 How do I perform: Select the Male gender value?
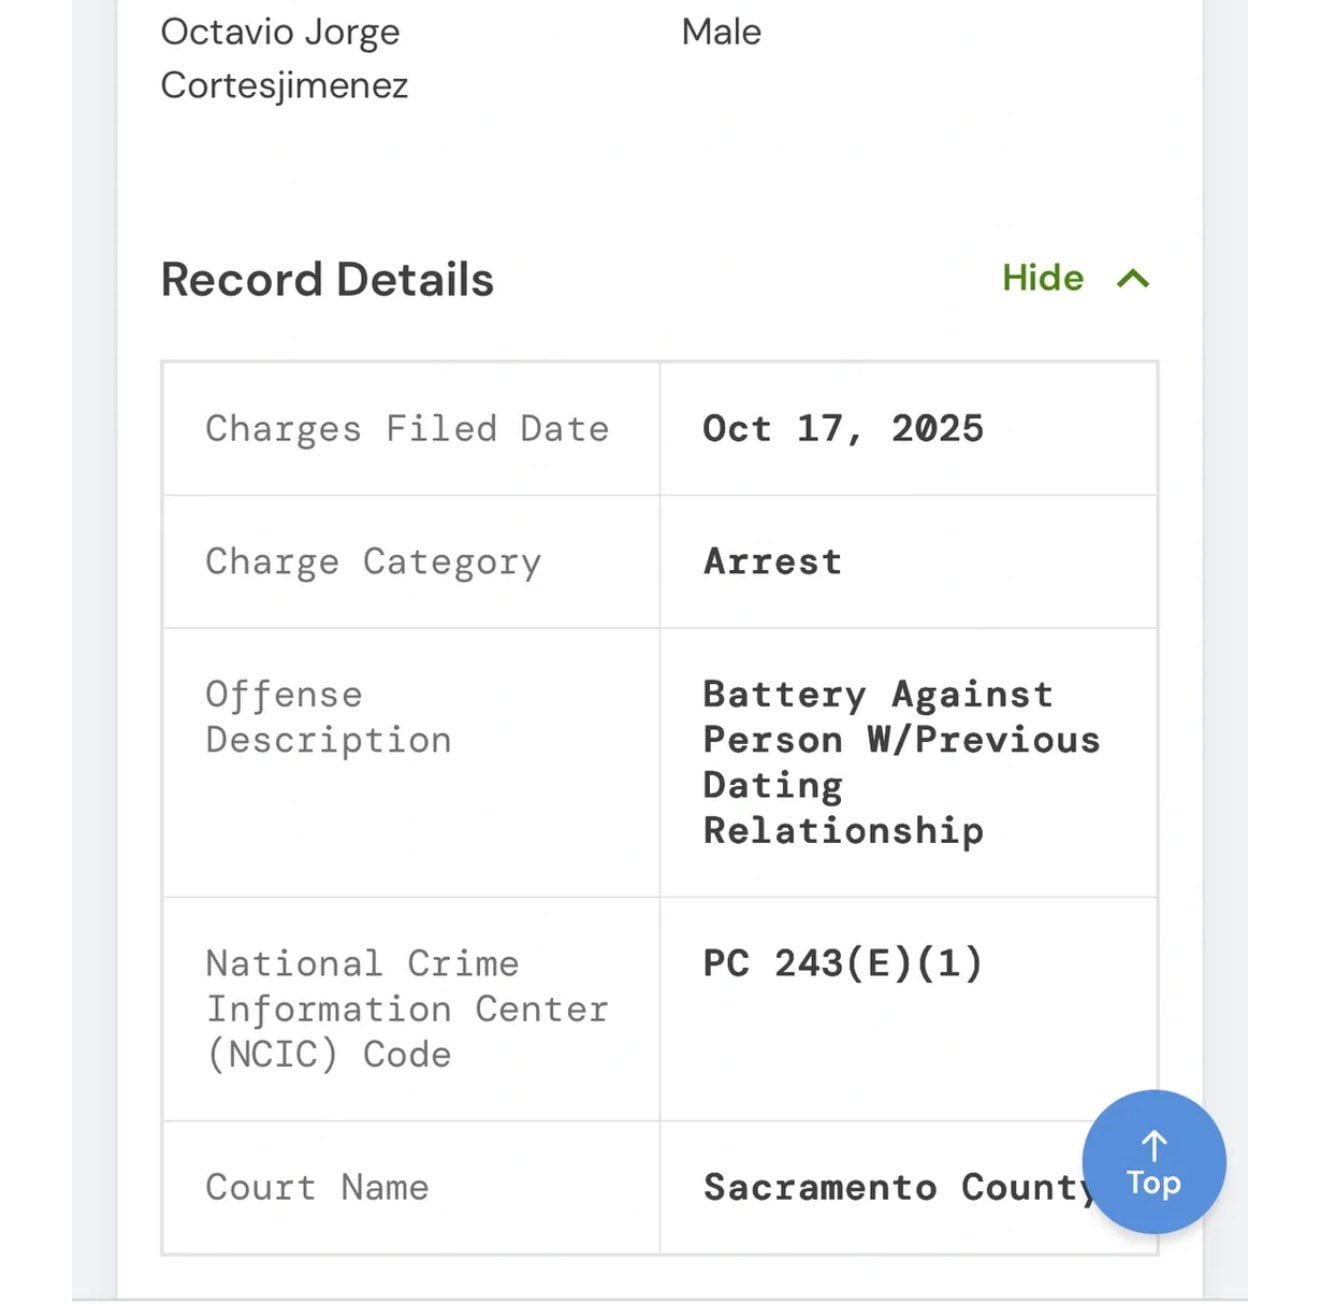click(x=721, y=32)
